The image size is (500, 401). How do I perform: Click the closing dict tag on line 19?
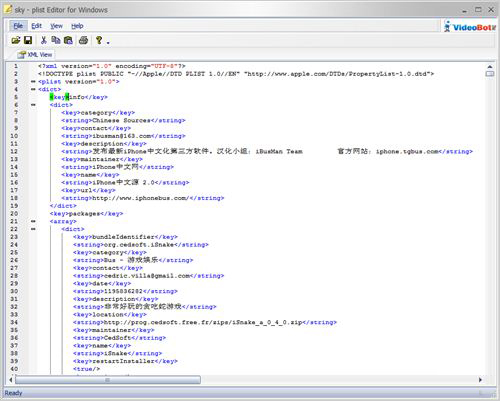pos(63,206)
